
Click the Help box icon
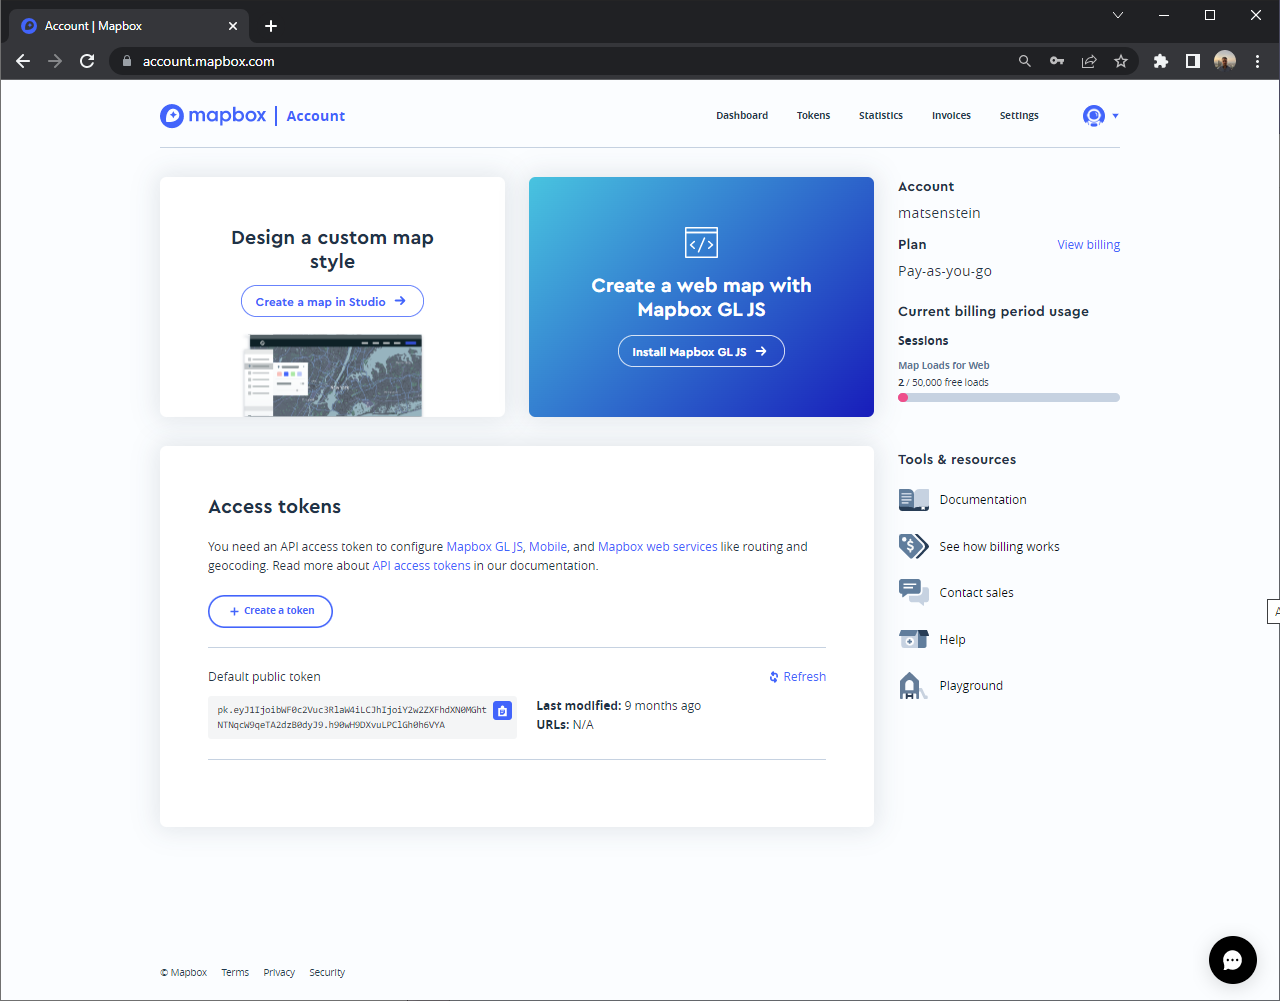pyautogui.click(x=913, y=639)
